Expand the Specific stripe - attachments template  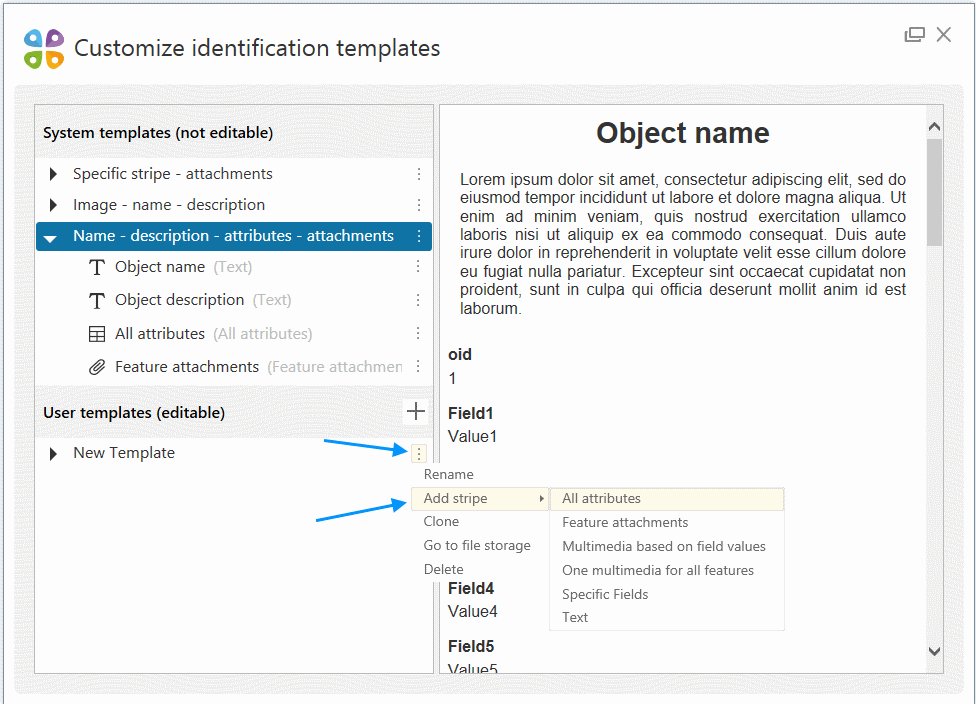(53, 174)
